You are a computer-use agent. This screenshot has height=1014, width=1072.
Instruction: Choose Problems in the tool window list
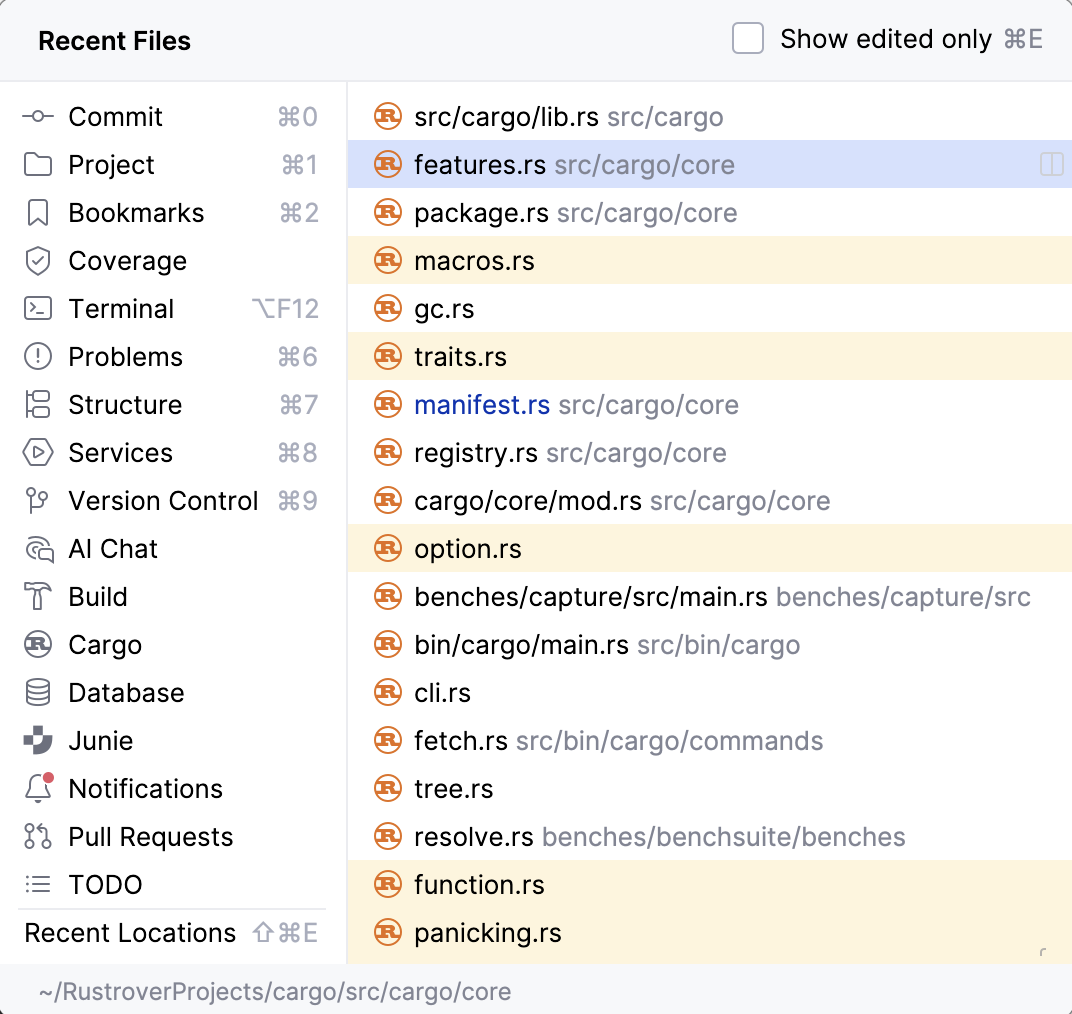click(125, 357)
